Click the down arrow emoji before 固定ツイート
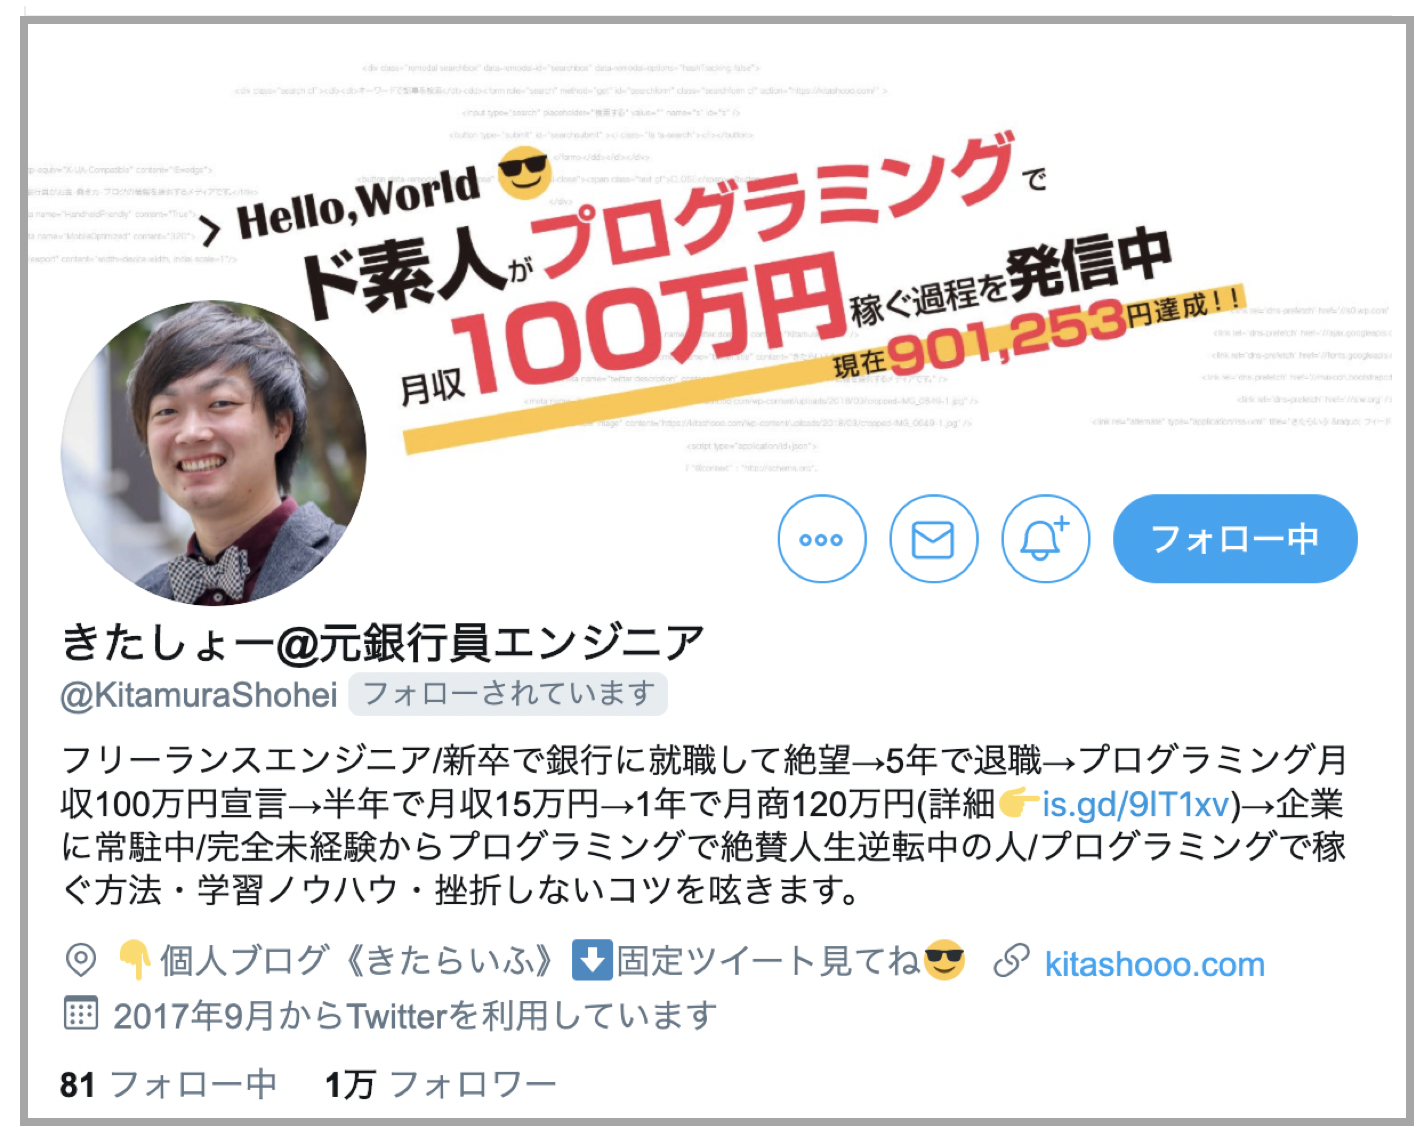Viewport: 1428px width, 1142px height. [x=592, y=961]
